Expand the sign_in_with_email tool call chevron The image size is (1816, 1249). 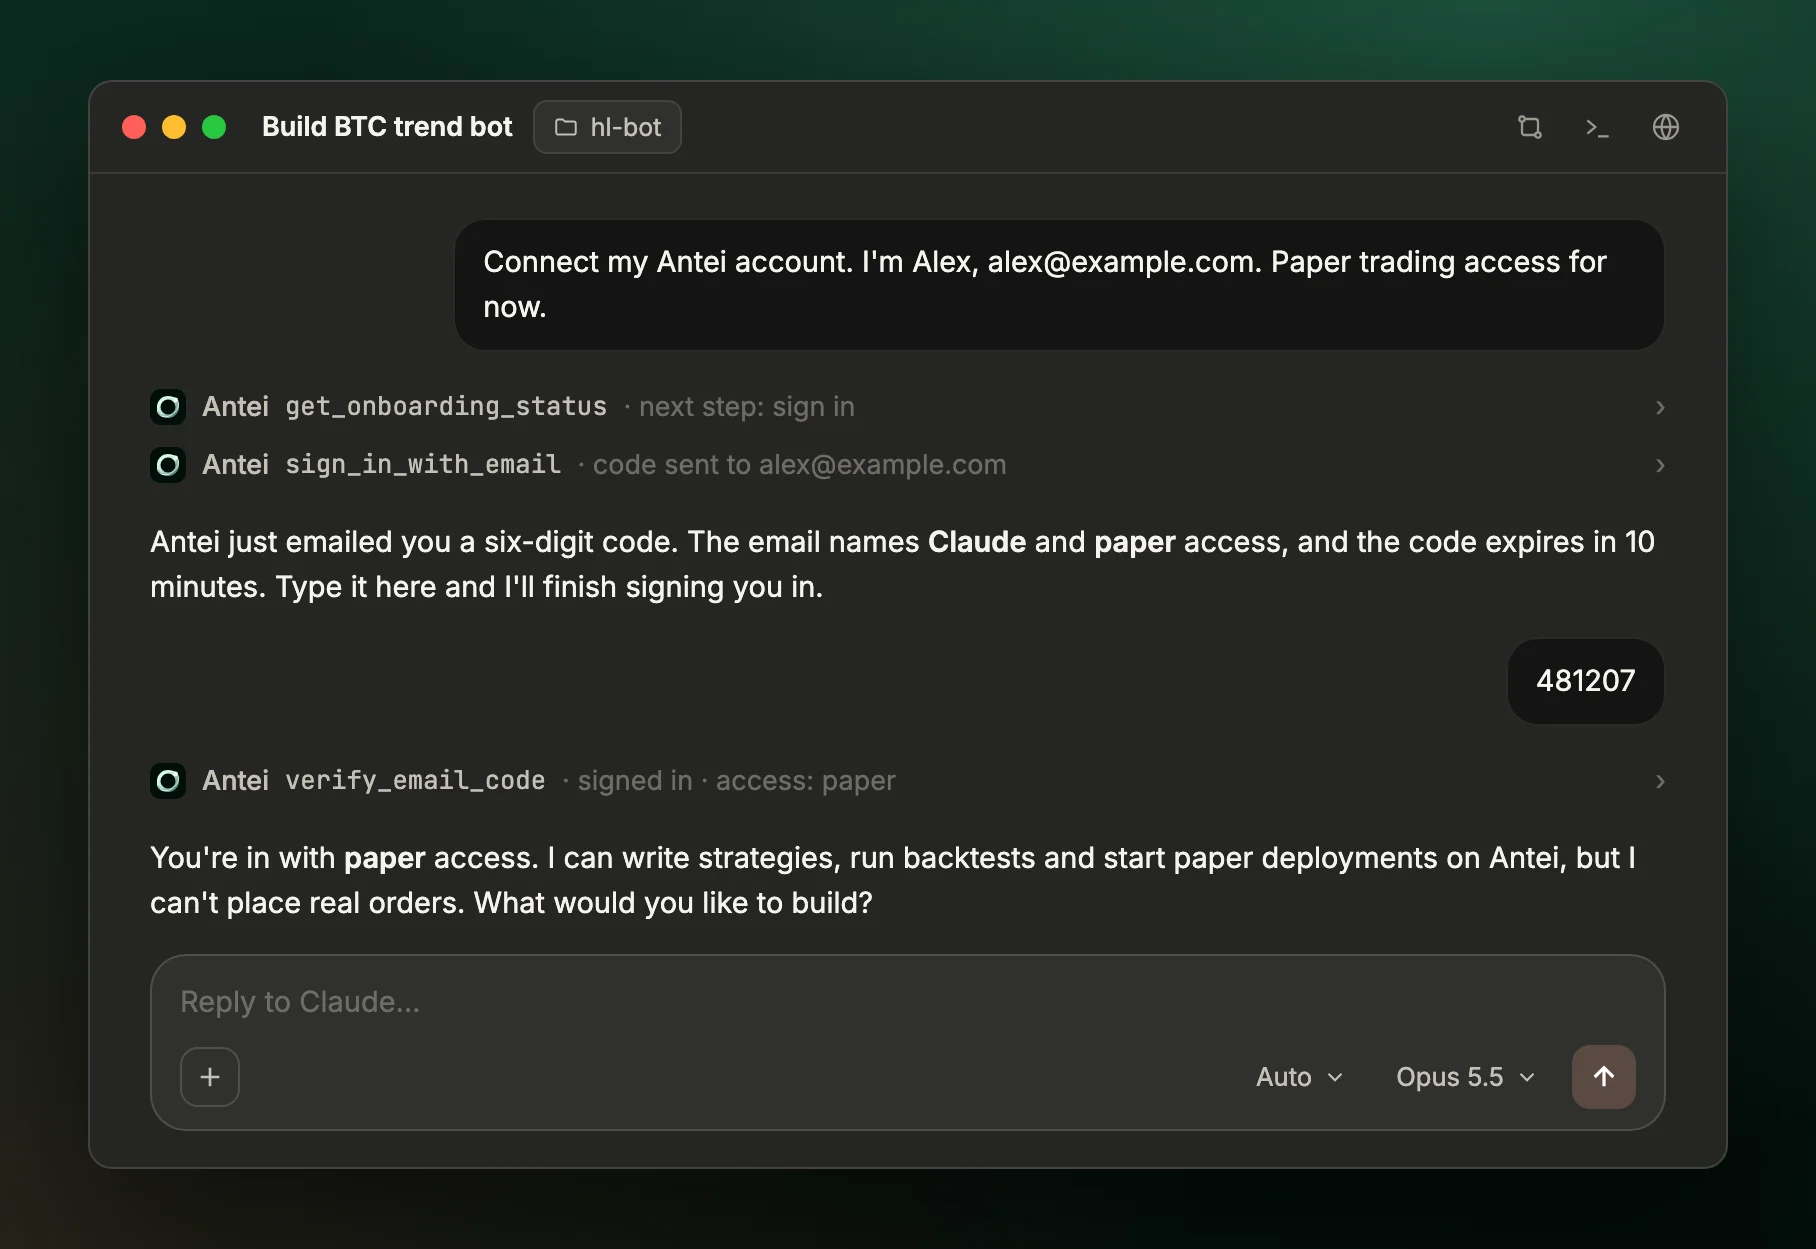pos(1660,465)
